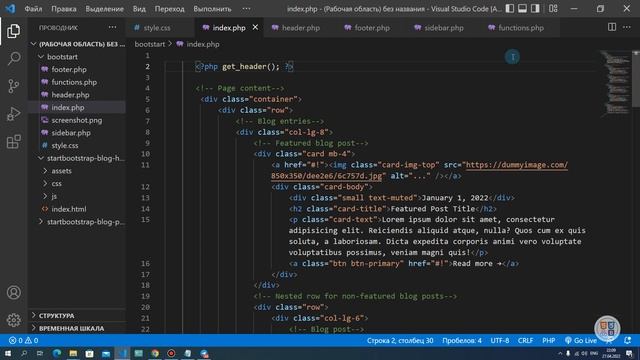Split the editor to the right
The image size is (640, 360).
(x=612, y=27)
